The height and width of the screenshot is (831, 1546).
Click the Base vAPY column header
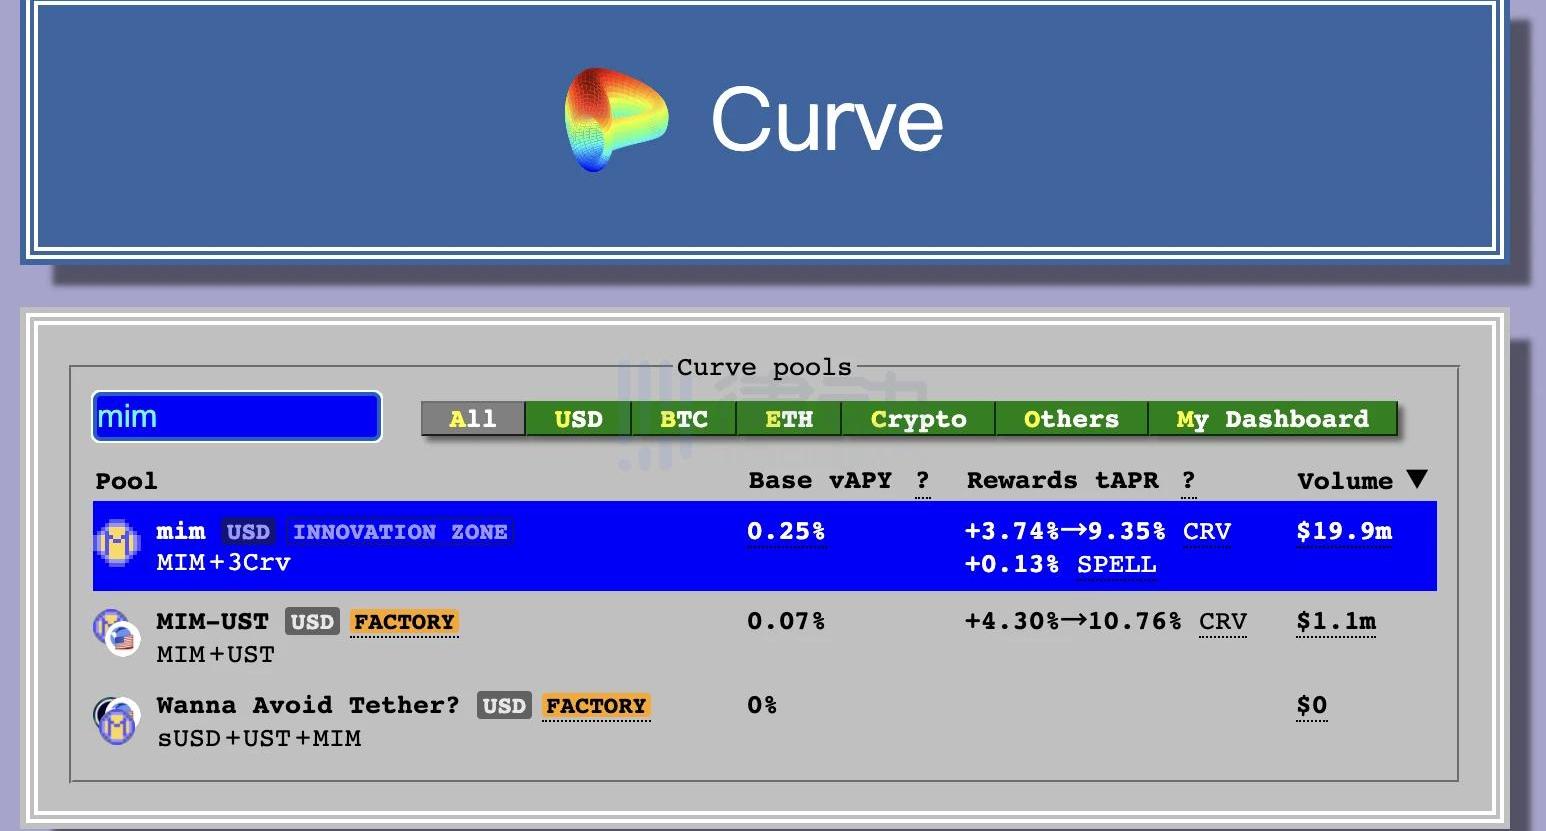point(820,480)
